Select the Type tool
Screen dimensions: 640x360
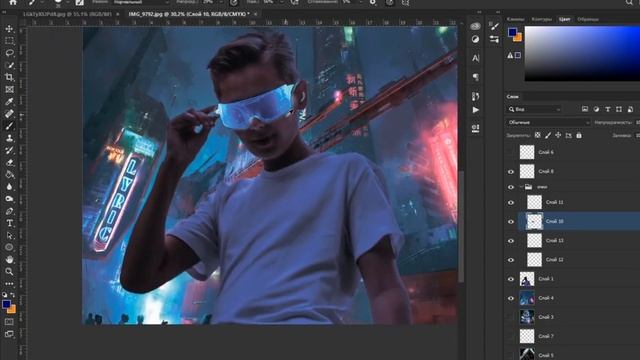pos(9,223)
